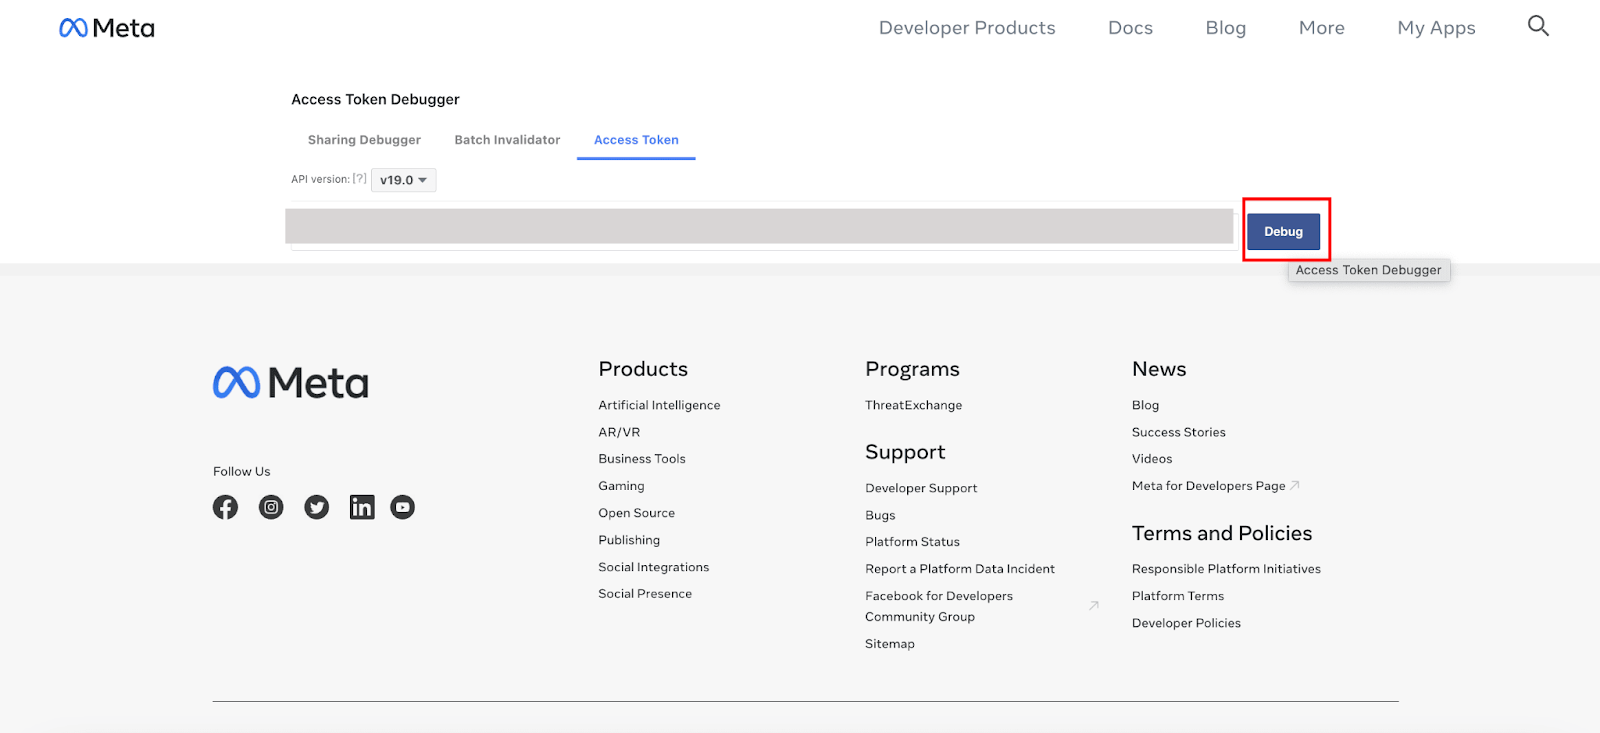Open the API version v19.0 dropdown
This screenshot has width=1600, height=733.
403,180
